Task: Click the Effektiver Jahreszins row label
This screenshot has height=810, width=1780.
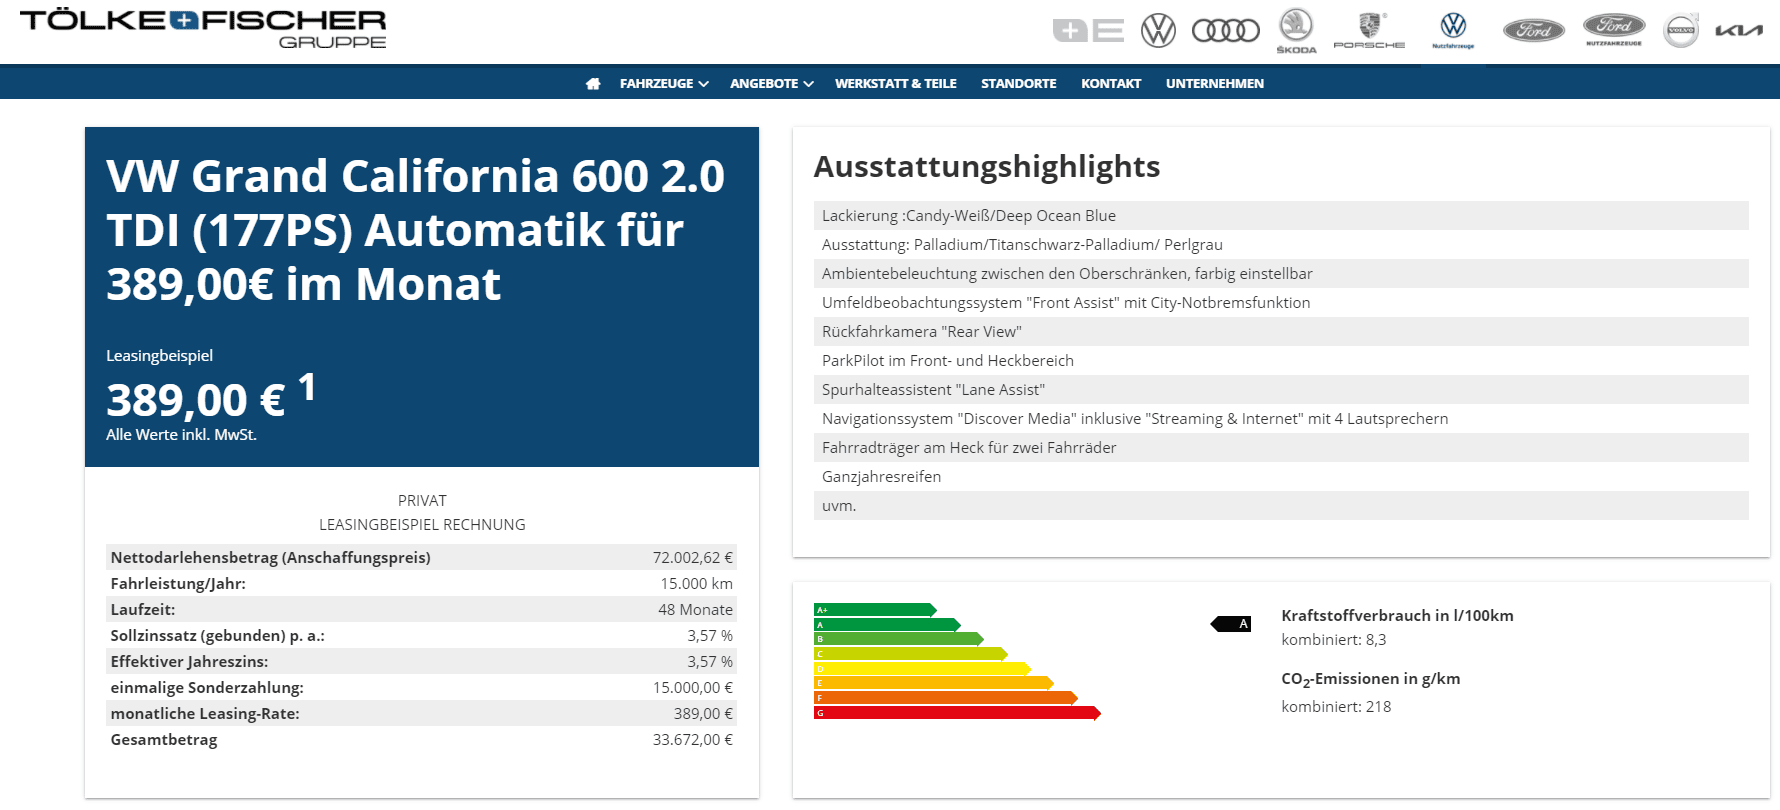Action: pyautogui.click(x=189, y=662)
